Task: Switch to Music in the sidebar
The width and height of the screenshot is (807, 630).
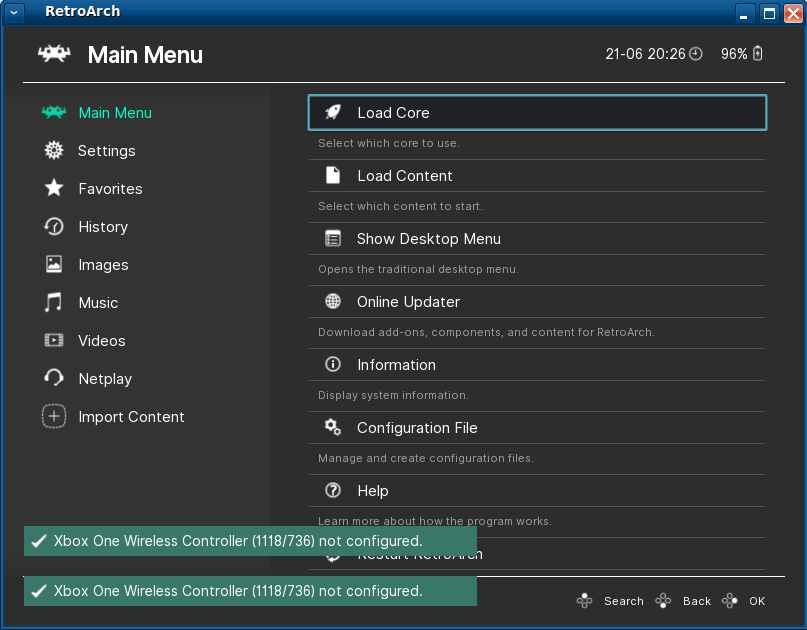Action: point(98,303)
